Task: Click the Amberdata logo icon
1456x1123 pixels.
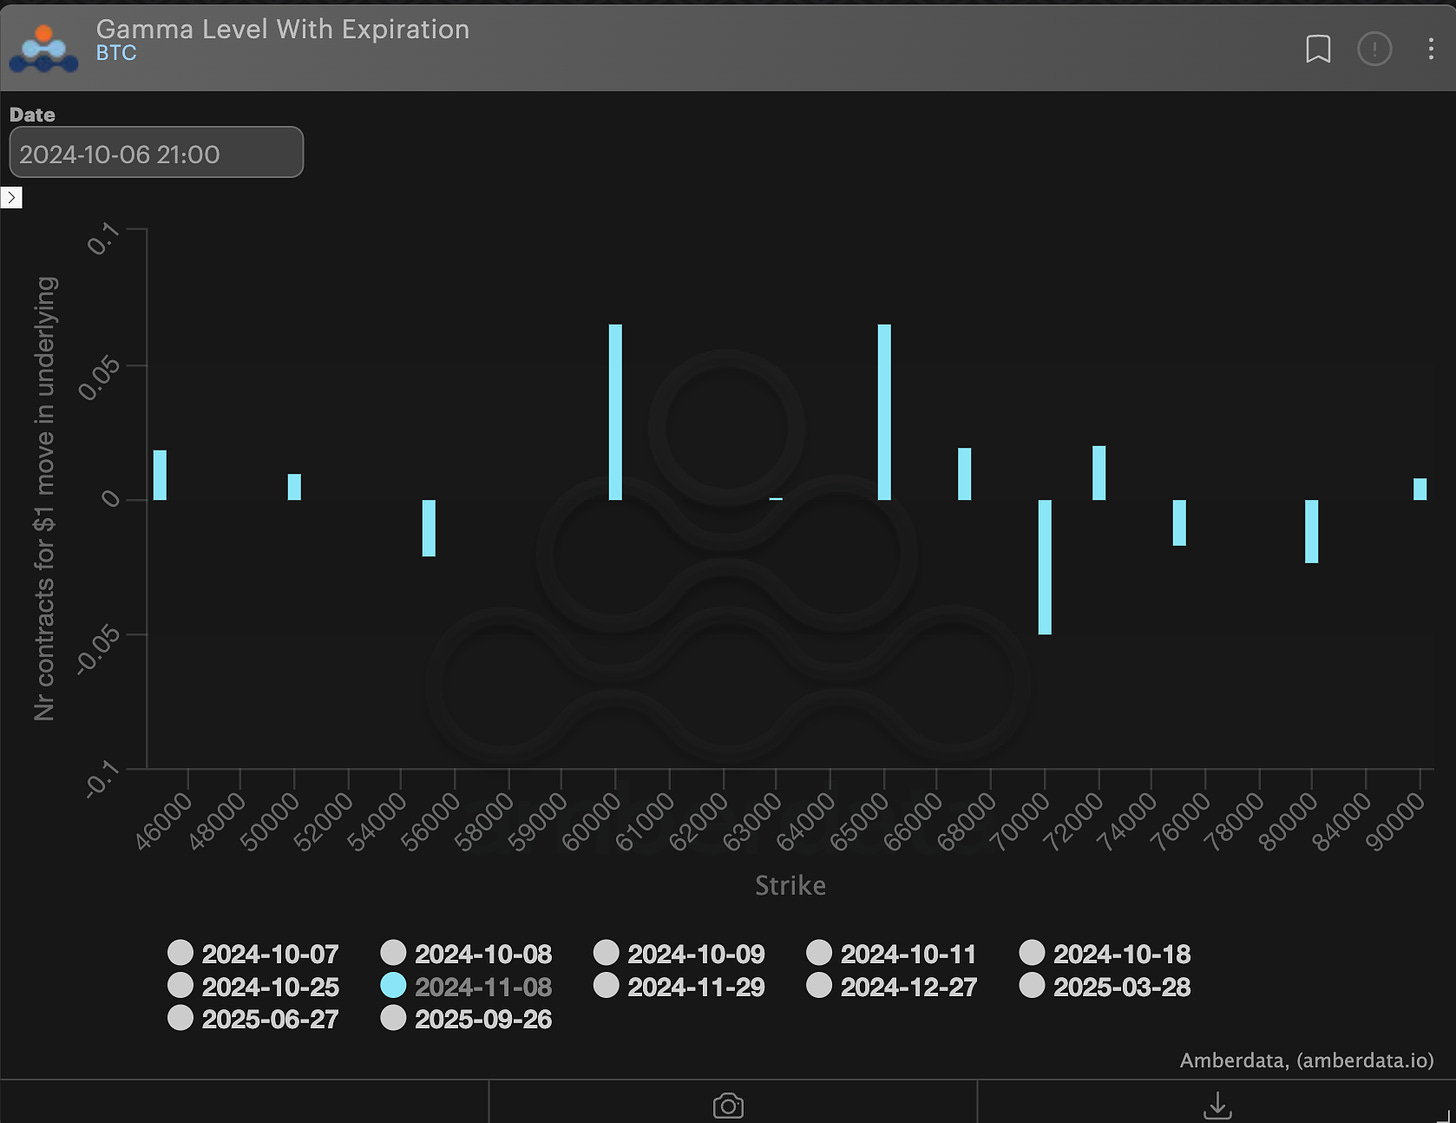Action: point(44,48)
